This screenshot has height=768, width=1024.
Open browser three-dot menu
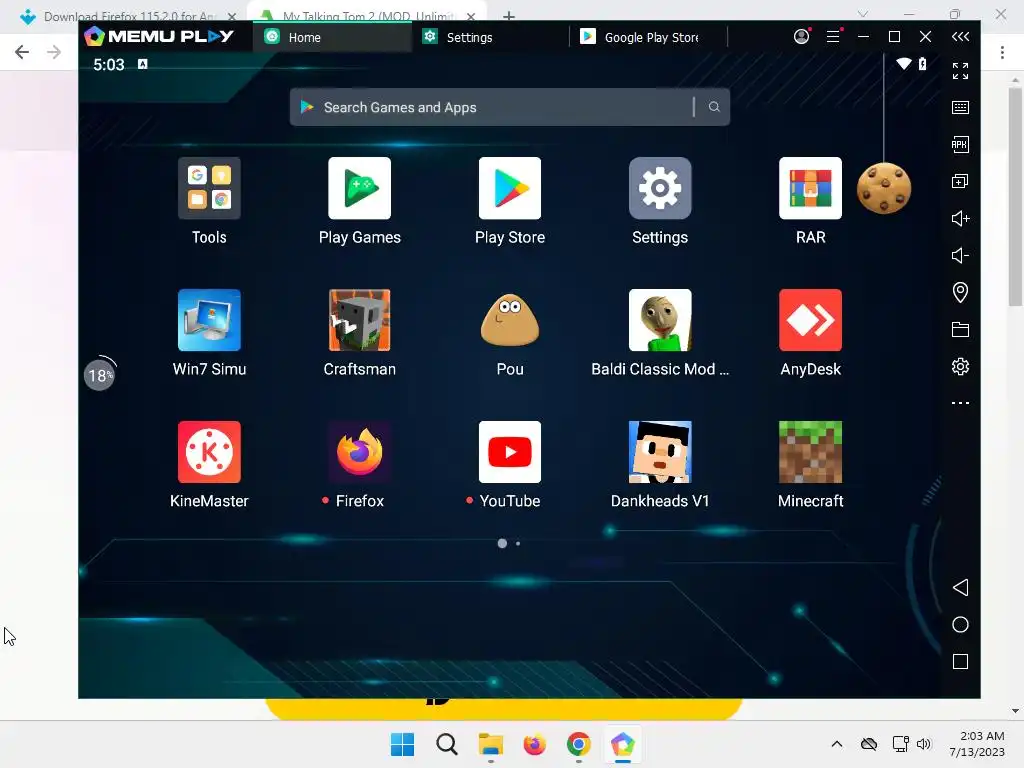tap(1002, 52)
